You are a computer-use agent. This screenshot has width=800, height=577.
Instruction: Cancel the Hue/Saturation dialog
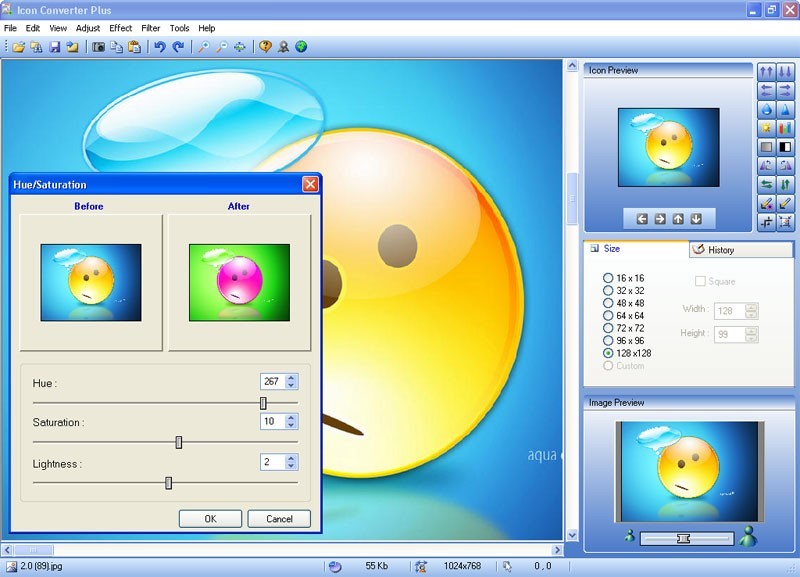[x=279, y=518]
